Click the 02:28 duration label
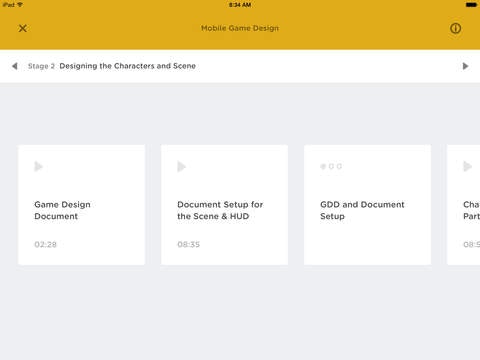The width and height of the screenshot is (480, 360). (x=45, y=244)
